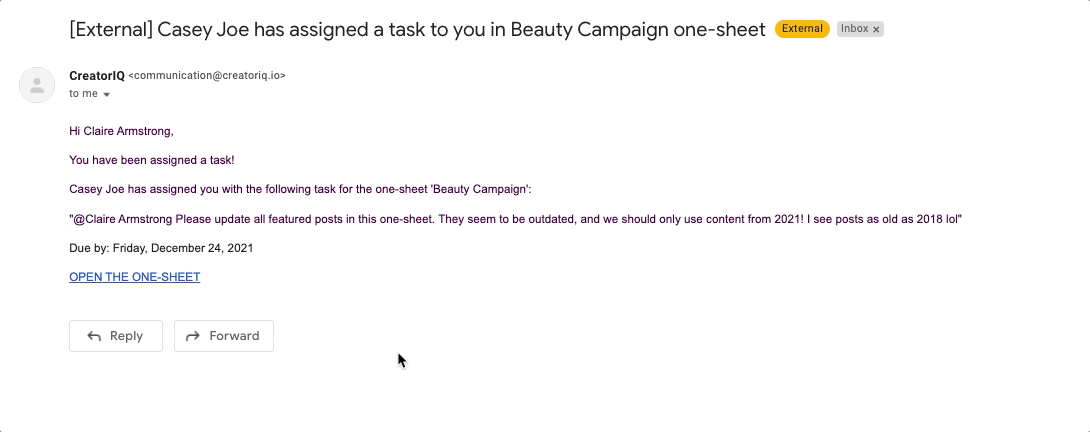Click the curved arrow icon on Forward
The width and height of the screenshot is (1090, 432).
pyautogui.click(x=193, y=336)
